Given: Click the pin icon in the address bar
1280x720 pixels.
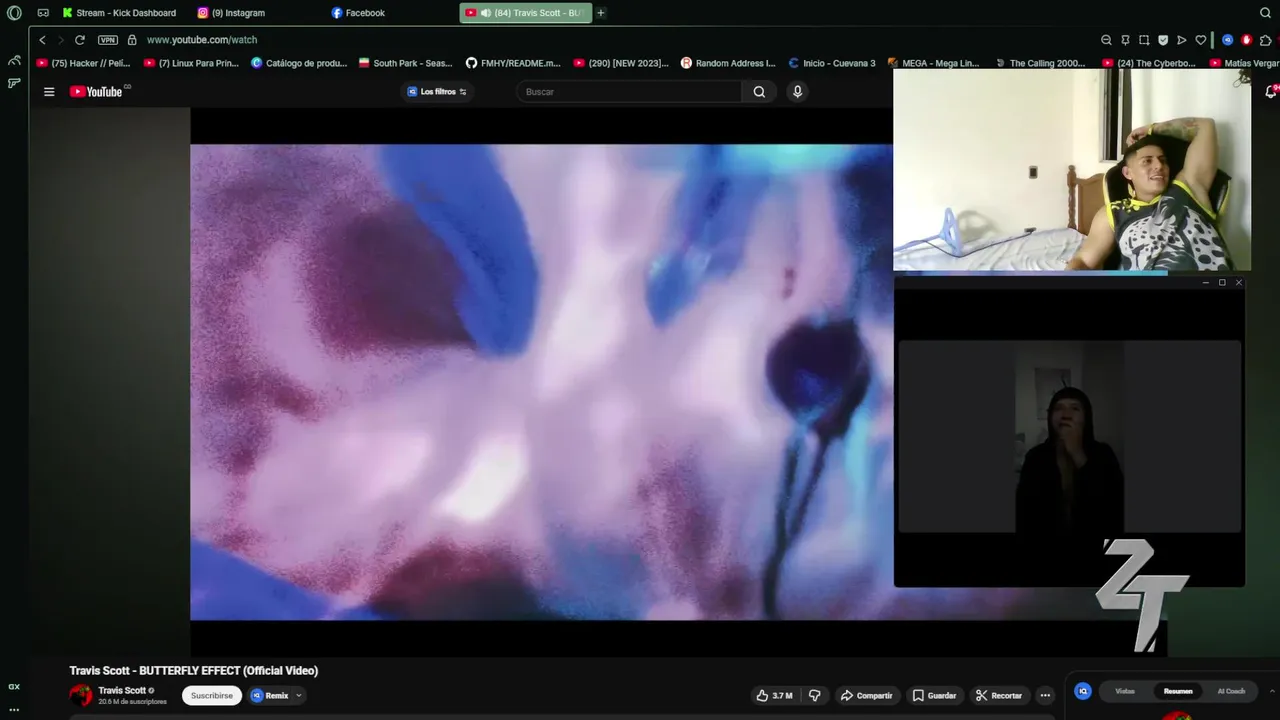Looking at the screenshot, I should (x=1125, y=40).
